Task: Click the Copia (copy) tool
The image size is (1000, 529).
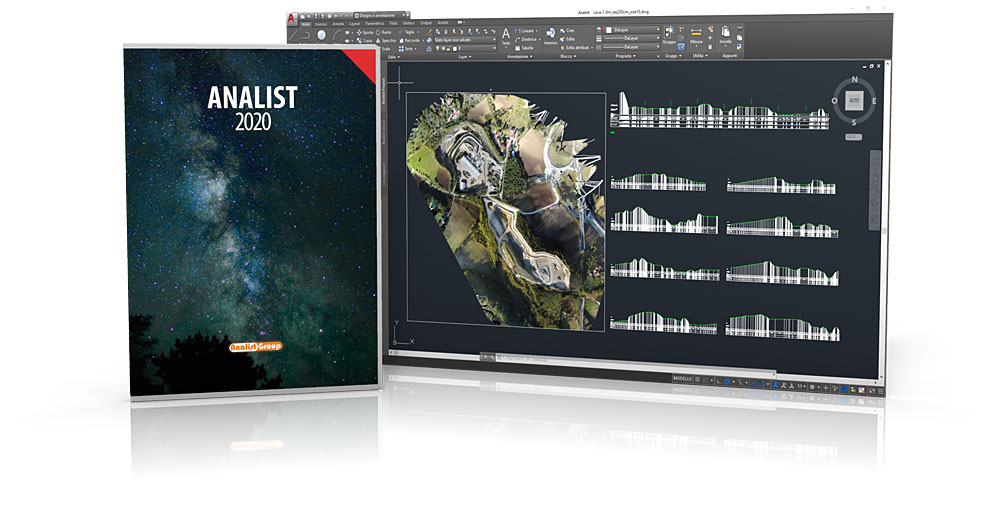Action: 364,41
